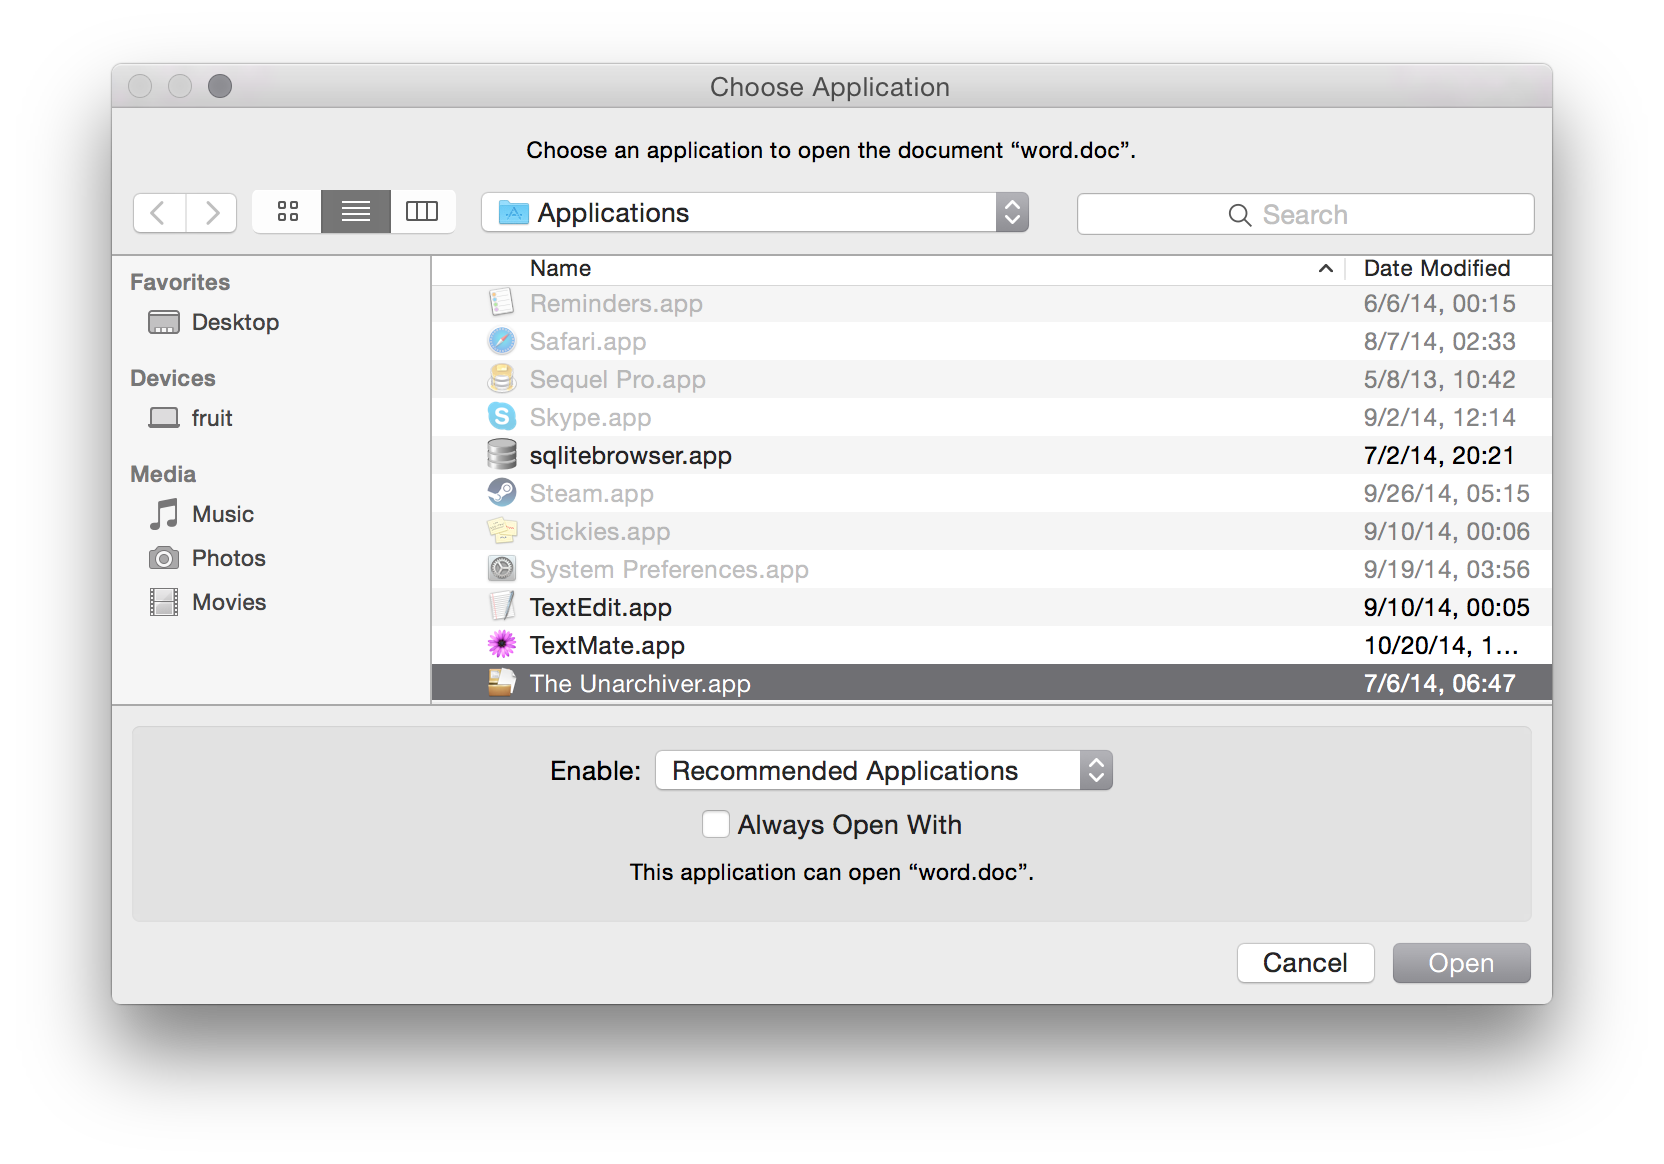1664x1164 pixels.
Task: Click the System Preferences.app file name
Action: click(669, 569)
